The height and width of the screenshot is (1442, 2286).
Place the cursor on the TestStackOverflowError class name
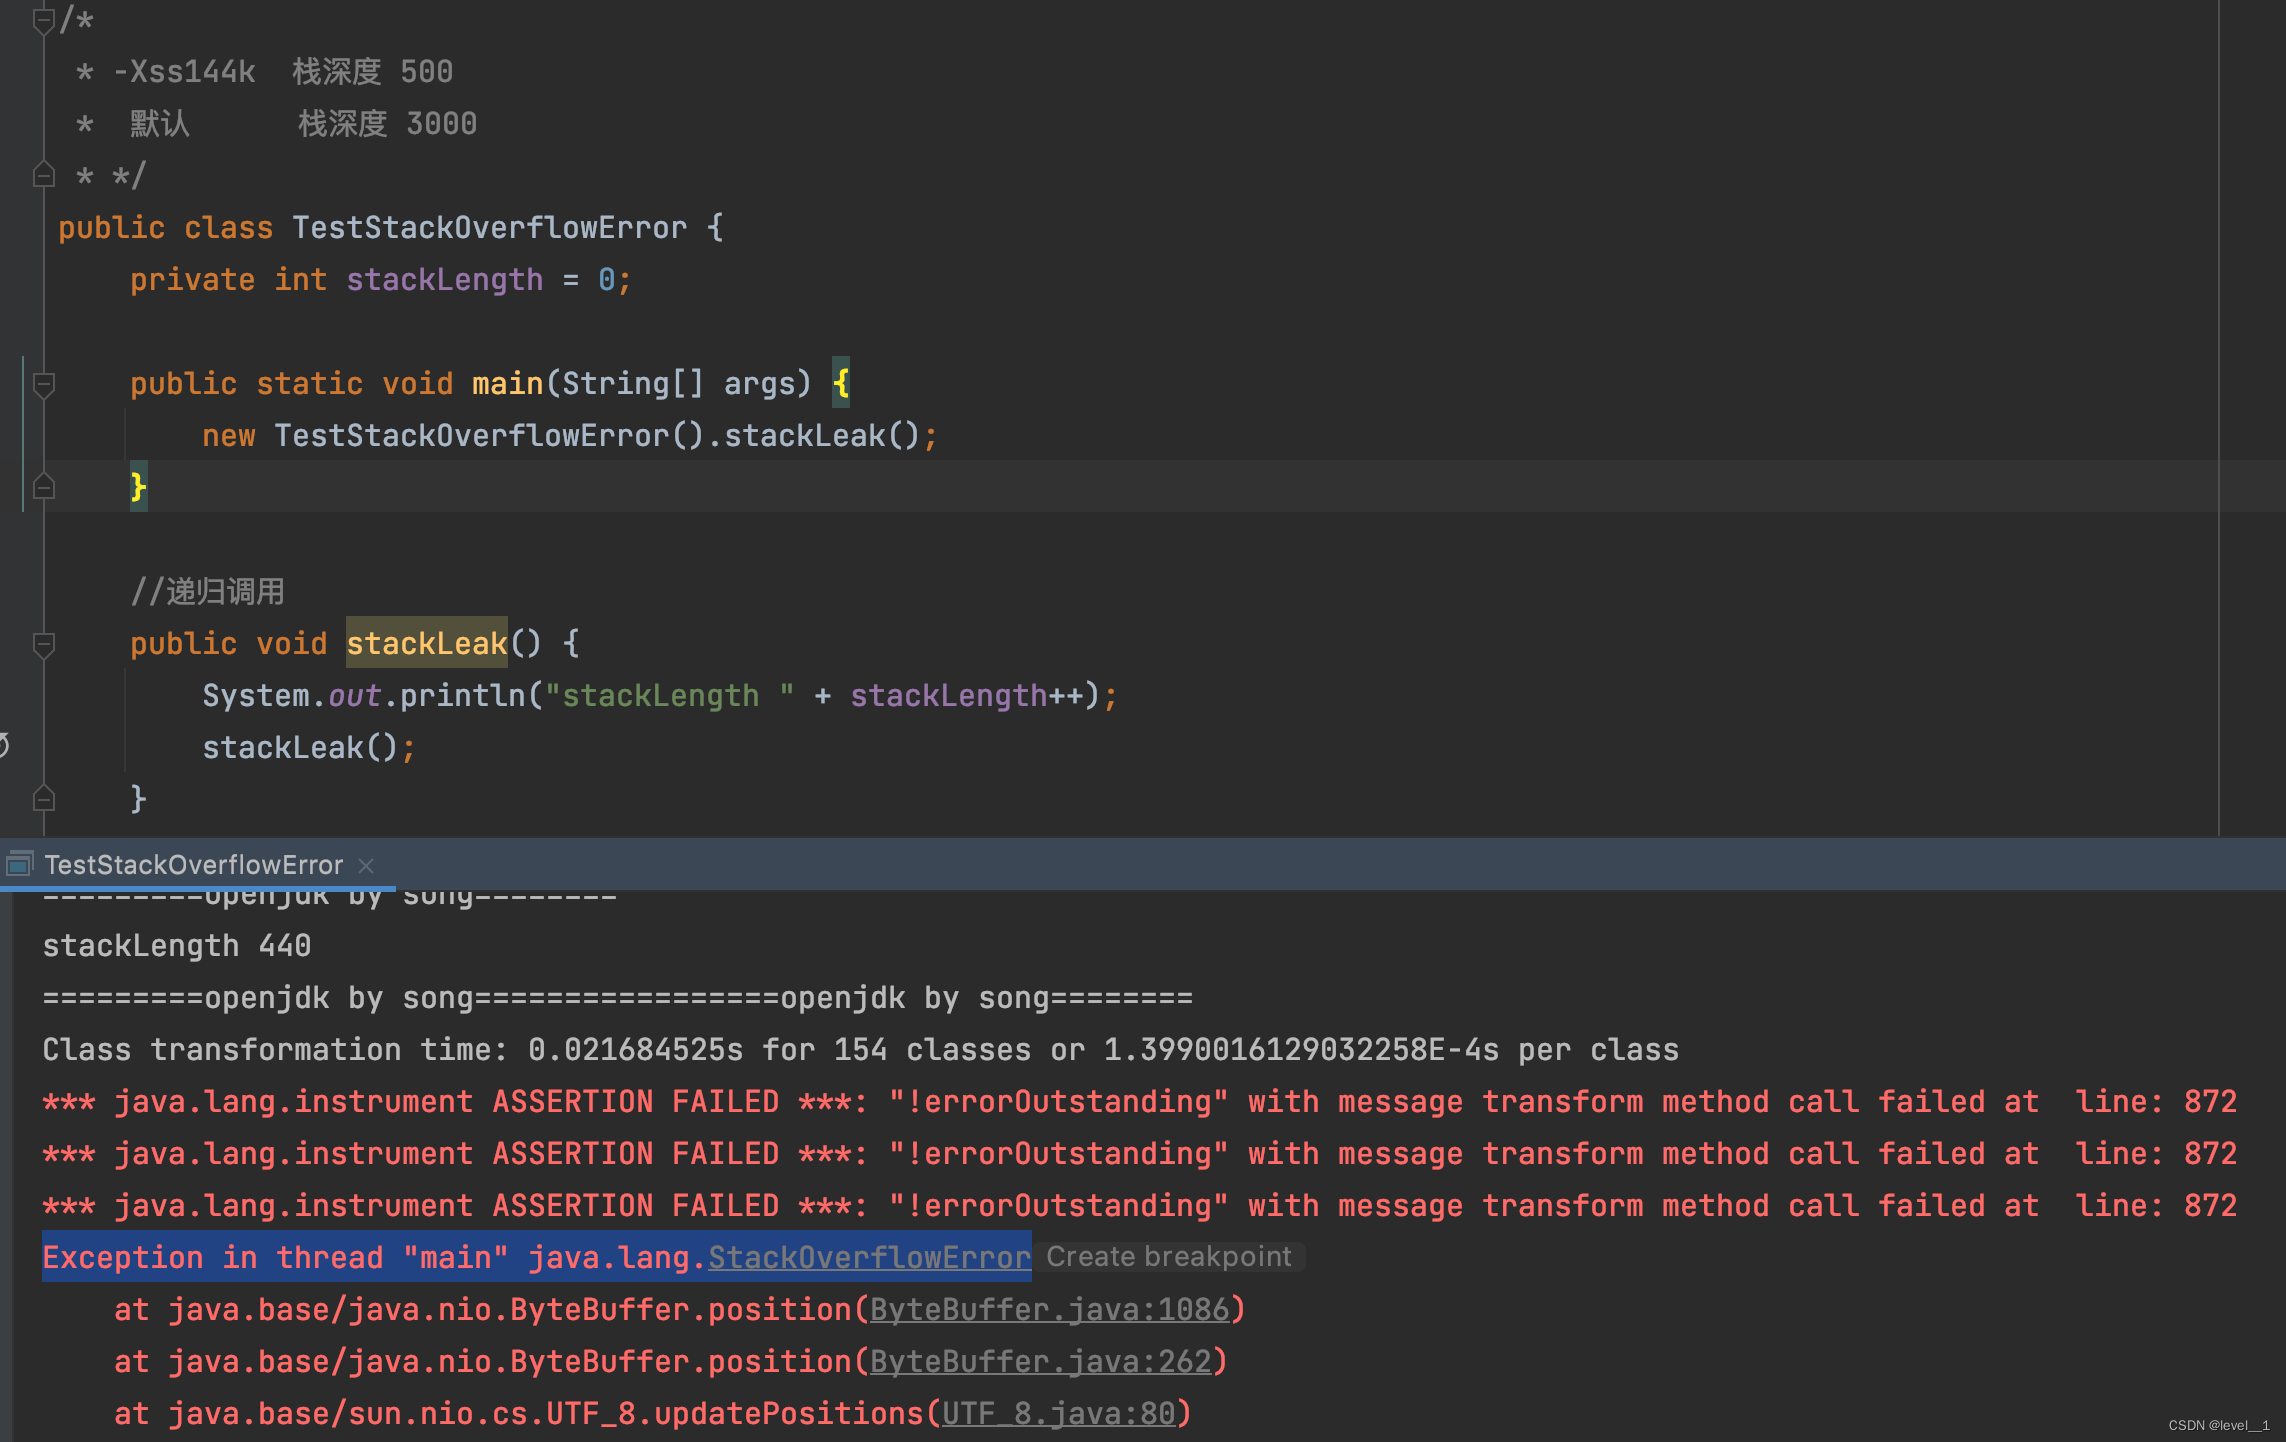coord(489,227)
